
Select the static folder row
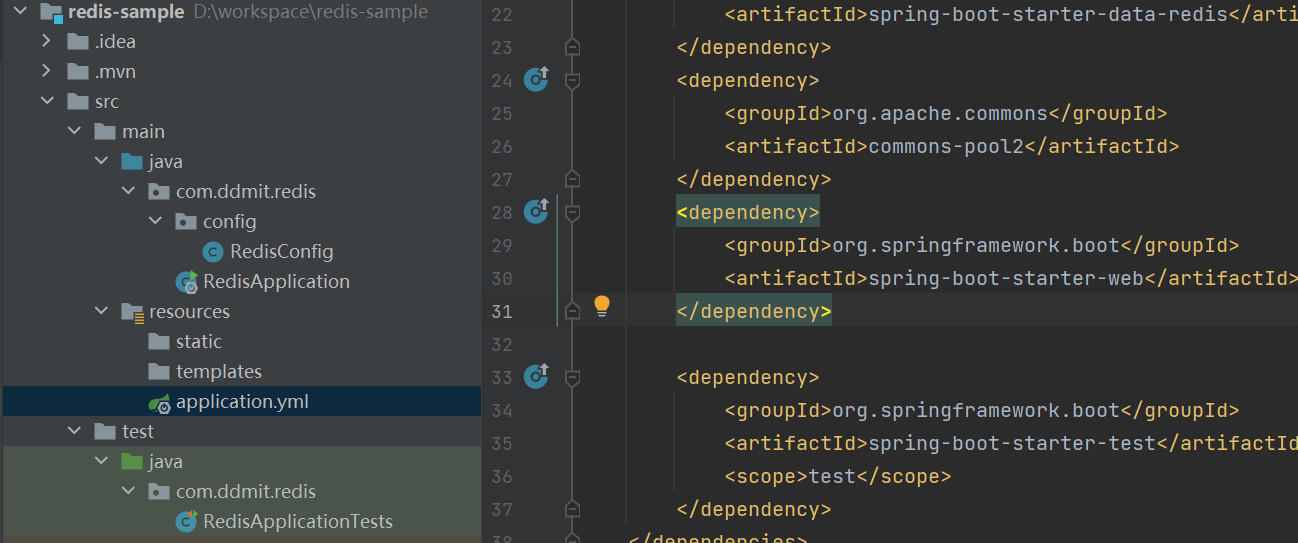241,342
